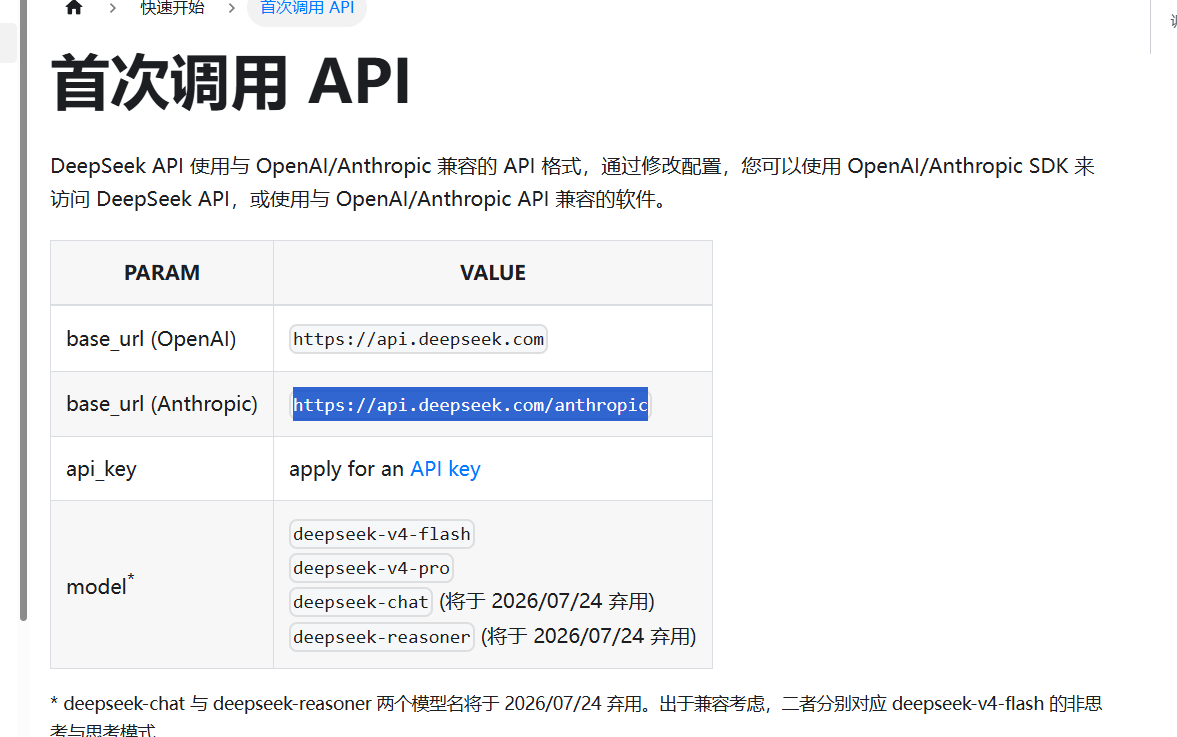The width and height of the screenshot is (1177, 737).
Task: Go to the home breadcrumb icon
Action: coord(74,8)
